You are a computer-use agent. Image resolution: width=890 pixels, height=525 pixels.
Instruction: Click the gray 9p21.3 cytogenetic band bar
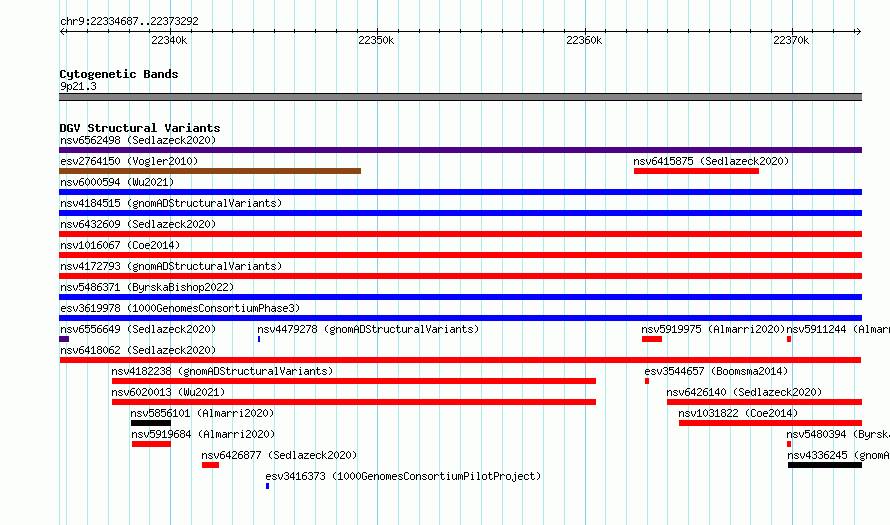point(460,97)
